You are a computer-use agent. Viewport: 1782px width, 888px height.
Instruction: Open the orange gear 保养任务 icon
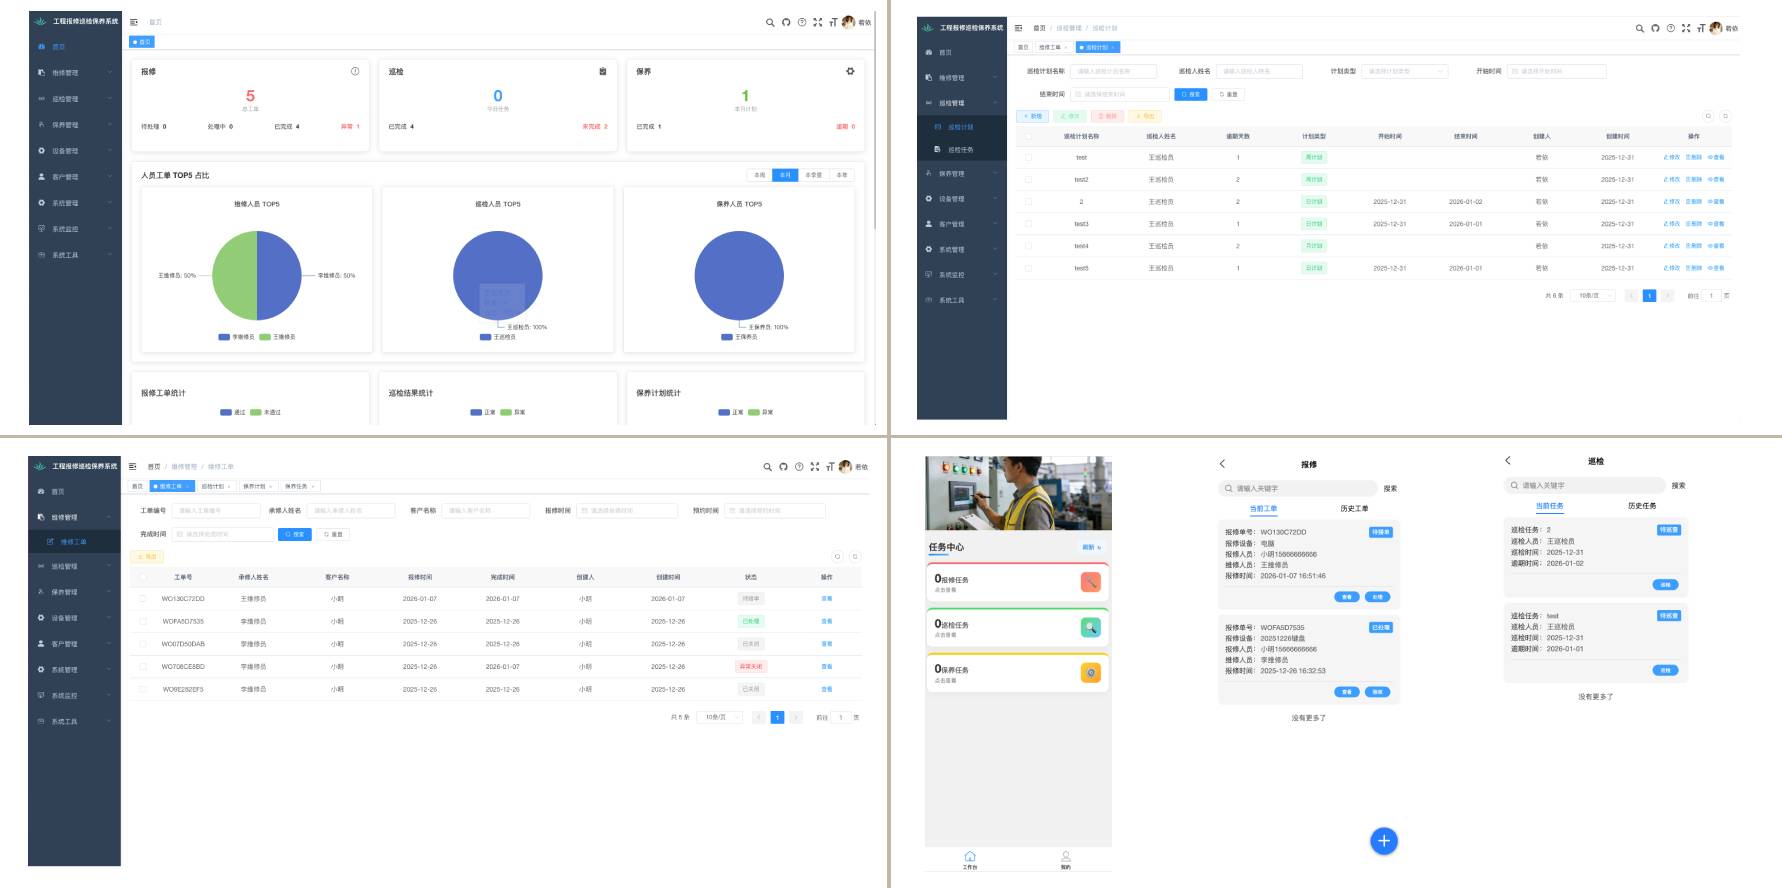tap(1090, 672)
